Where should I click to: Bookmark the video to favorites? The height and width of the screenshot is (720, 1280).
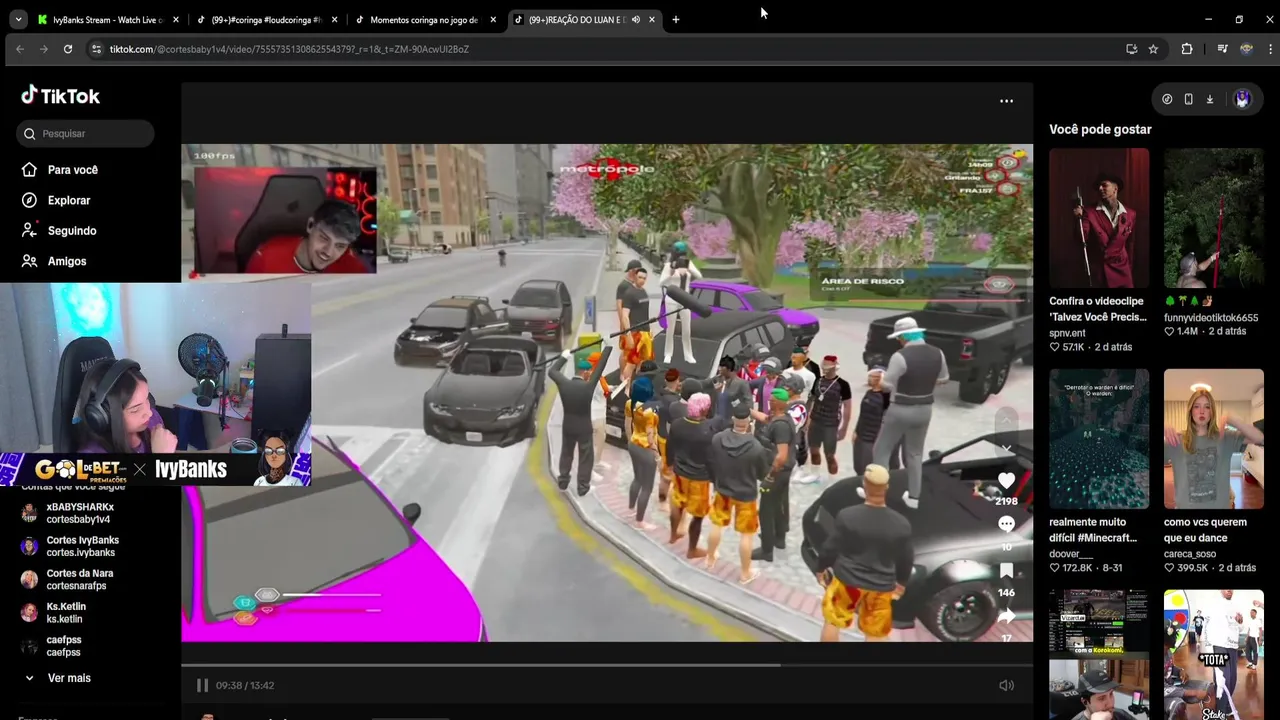[x=1006, y=570]
